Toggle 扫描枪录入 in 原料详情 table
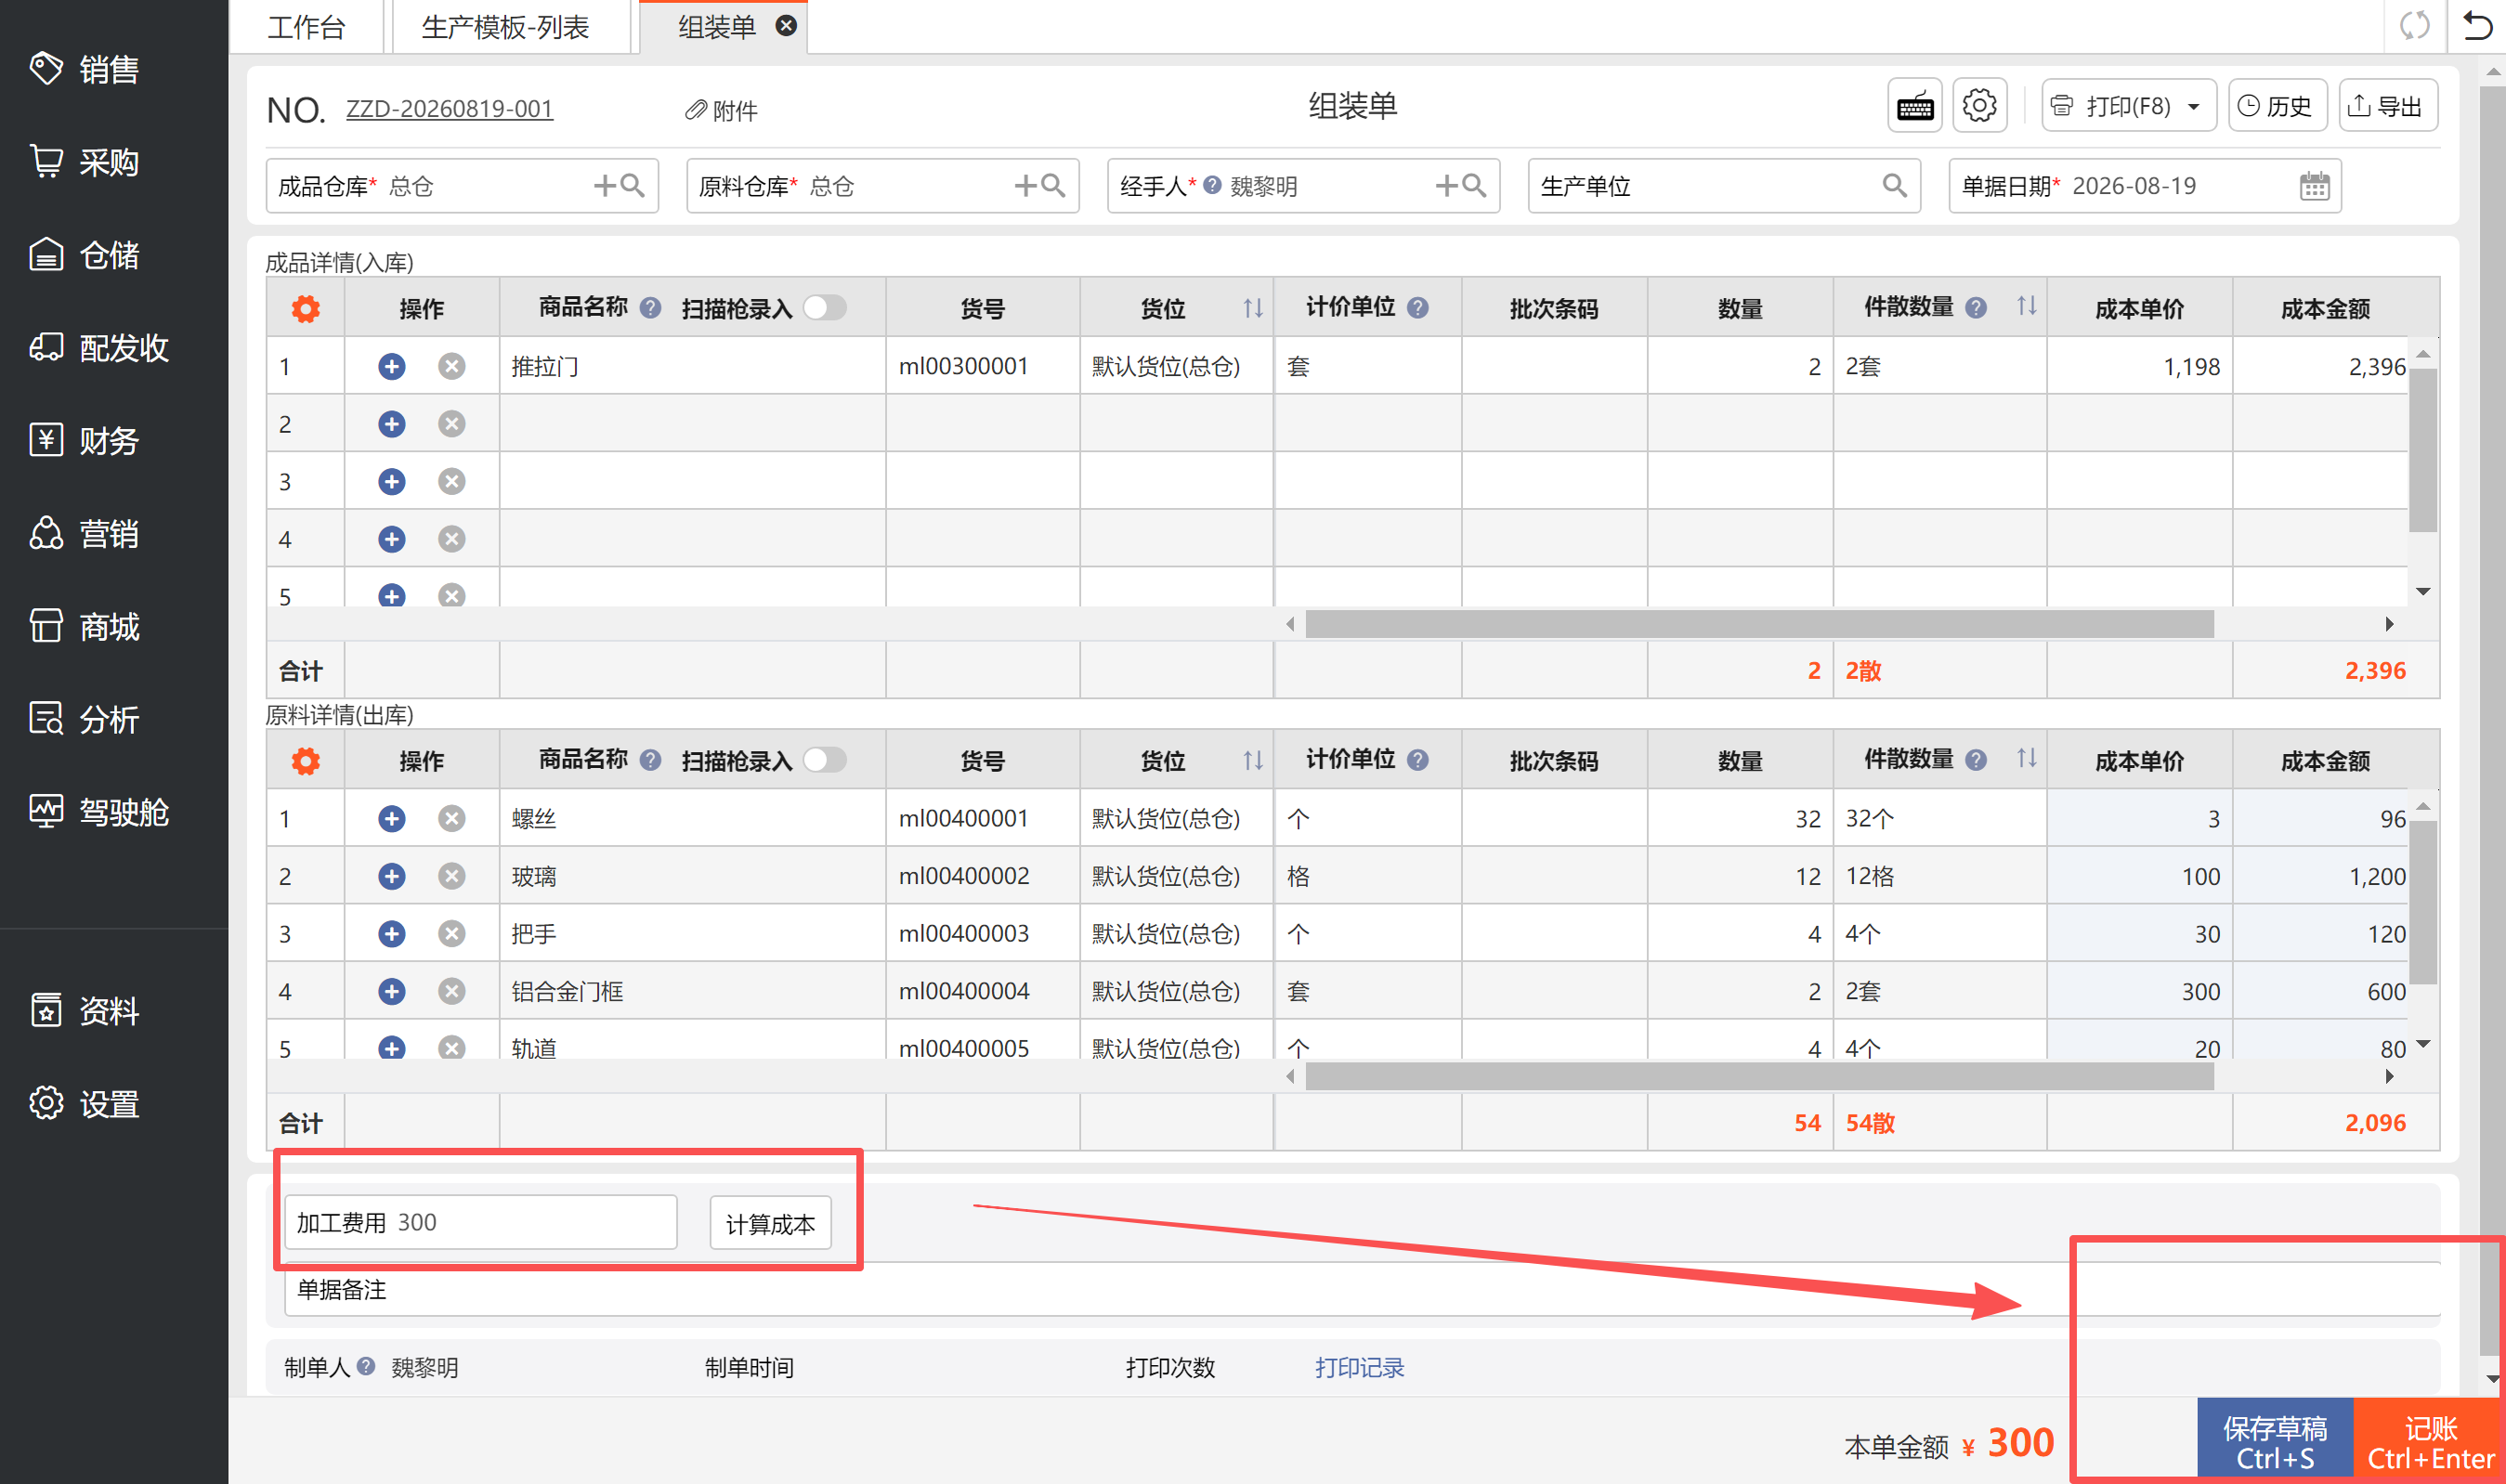This screenshot has height=1484, width=2506. point(825,760)
